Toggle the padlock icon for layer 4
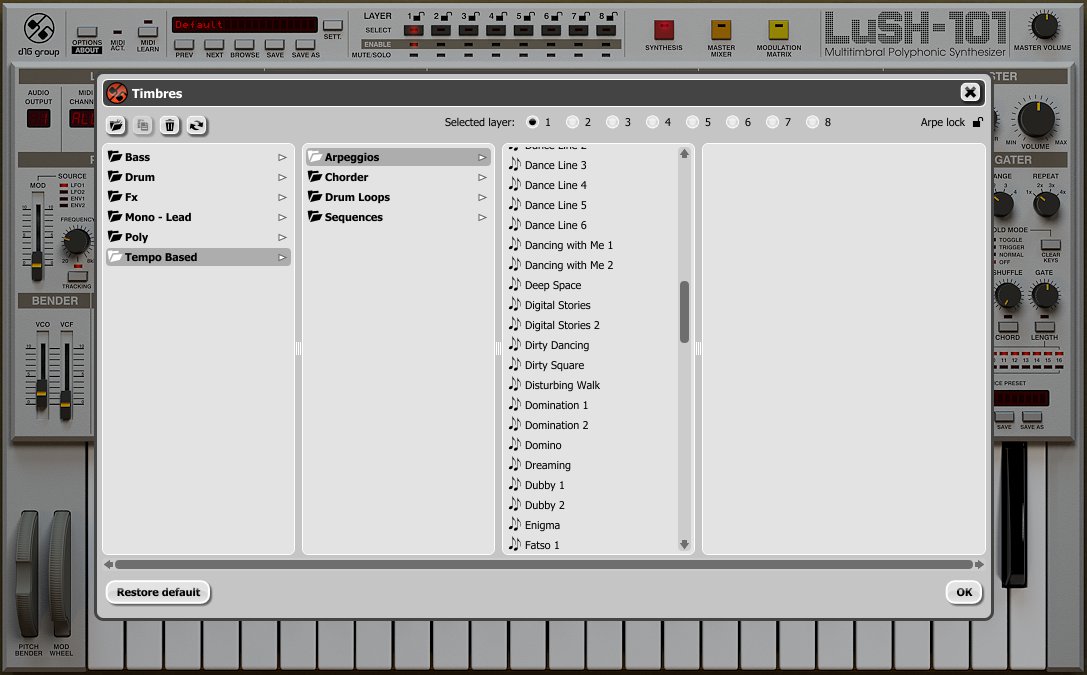This screenshot has height=675, width=1087. pyautogui.click(x=501, y=15)
